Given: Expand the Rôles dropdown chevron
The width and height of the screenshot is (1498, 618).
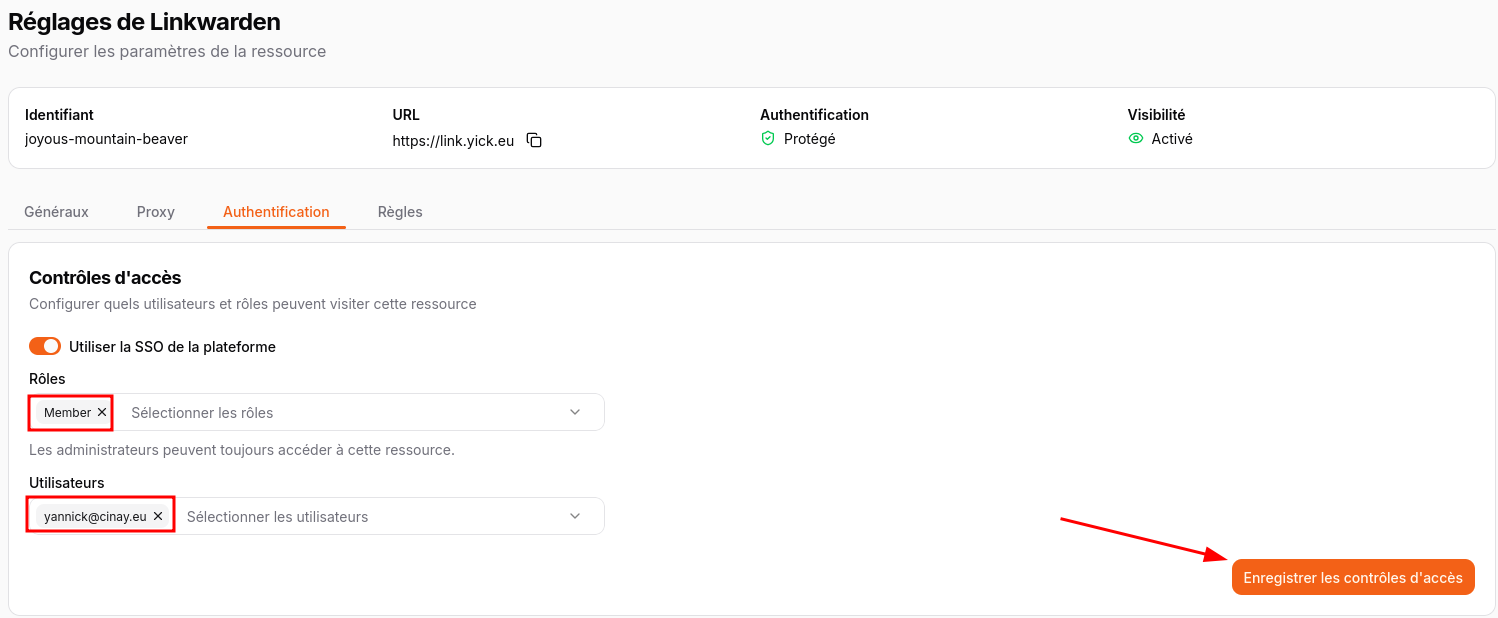Looking at the screenshot, I should (x=575, y=412).
